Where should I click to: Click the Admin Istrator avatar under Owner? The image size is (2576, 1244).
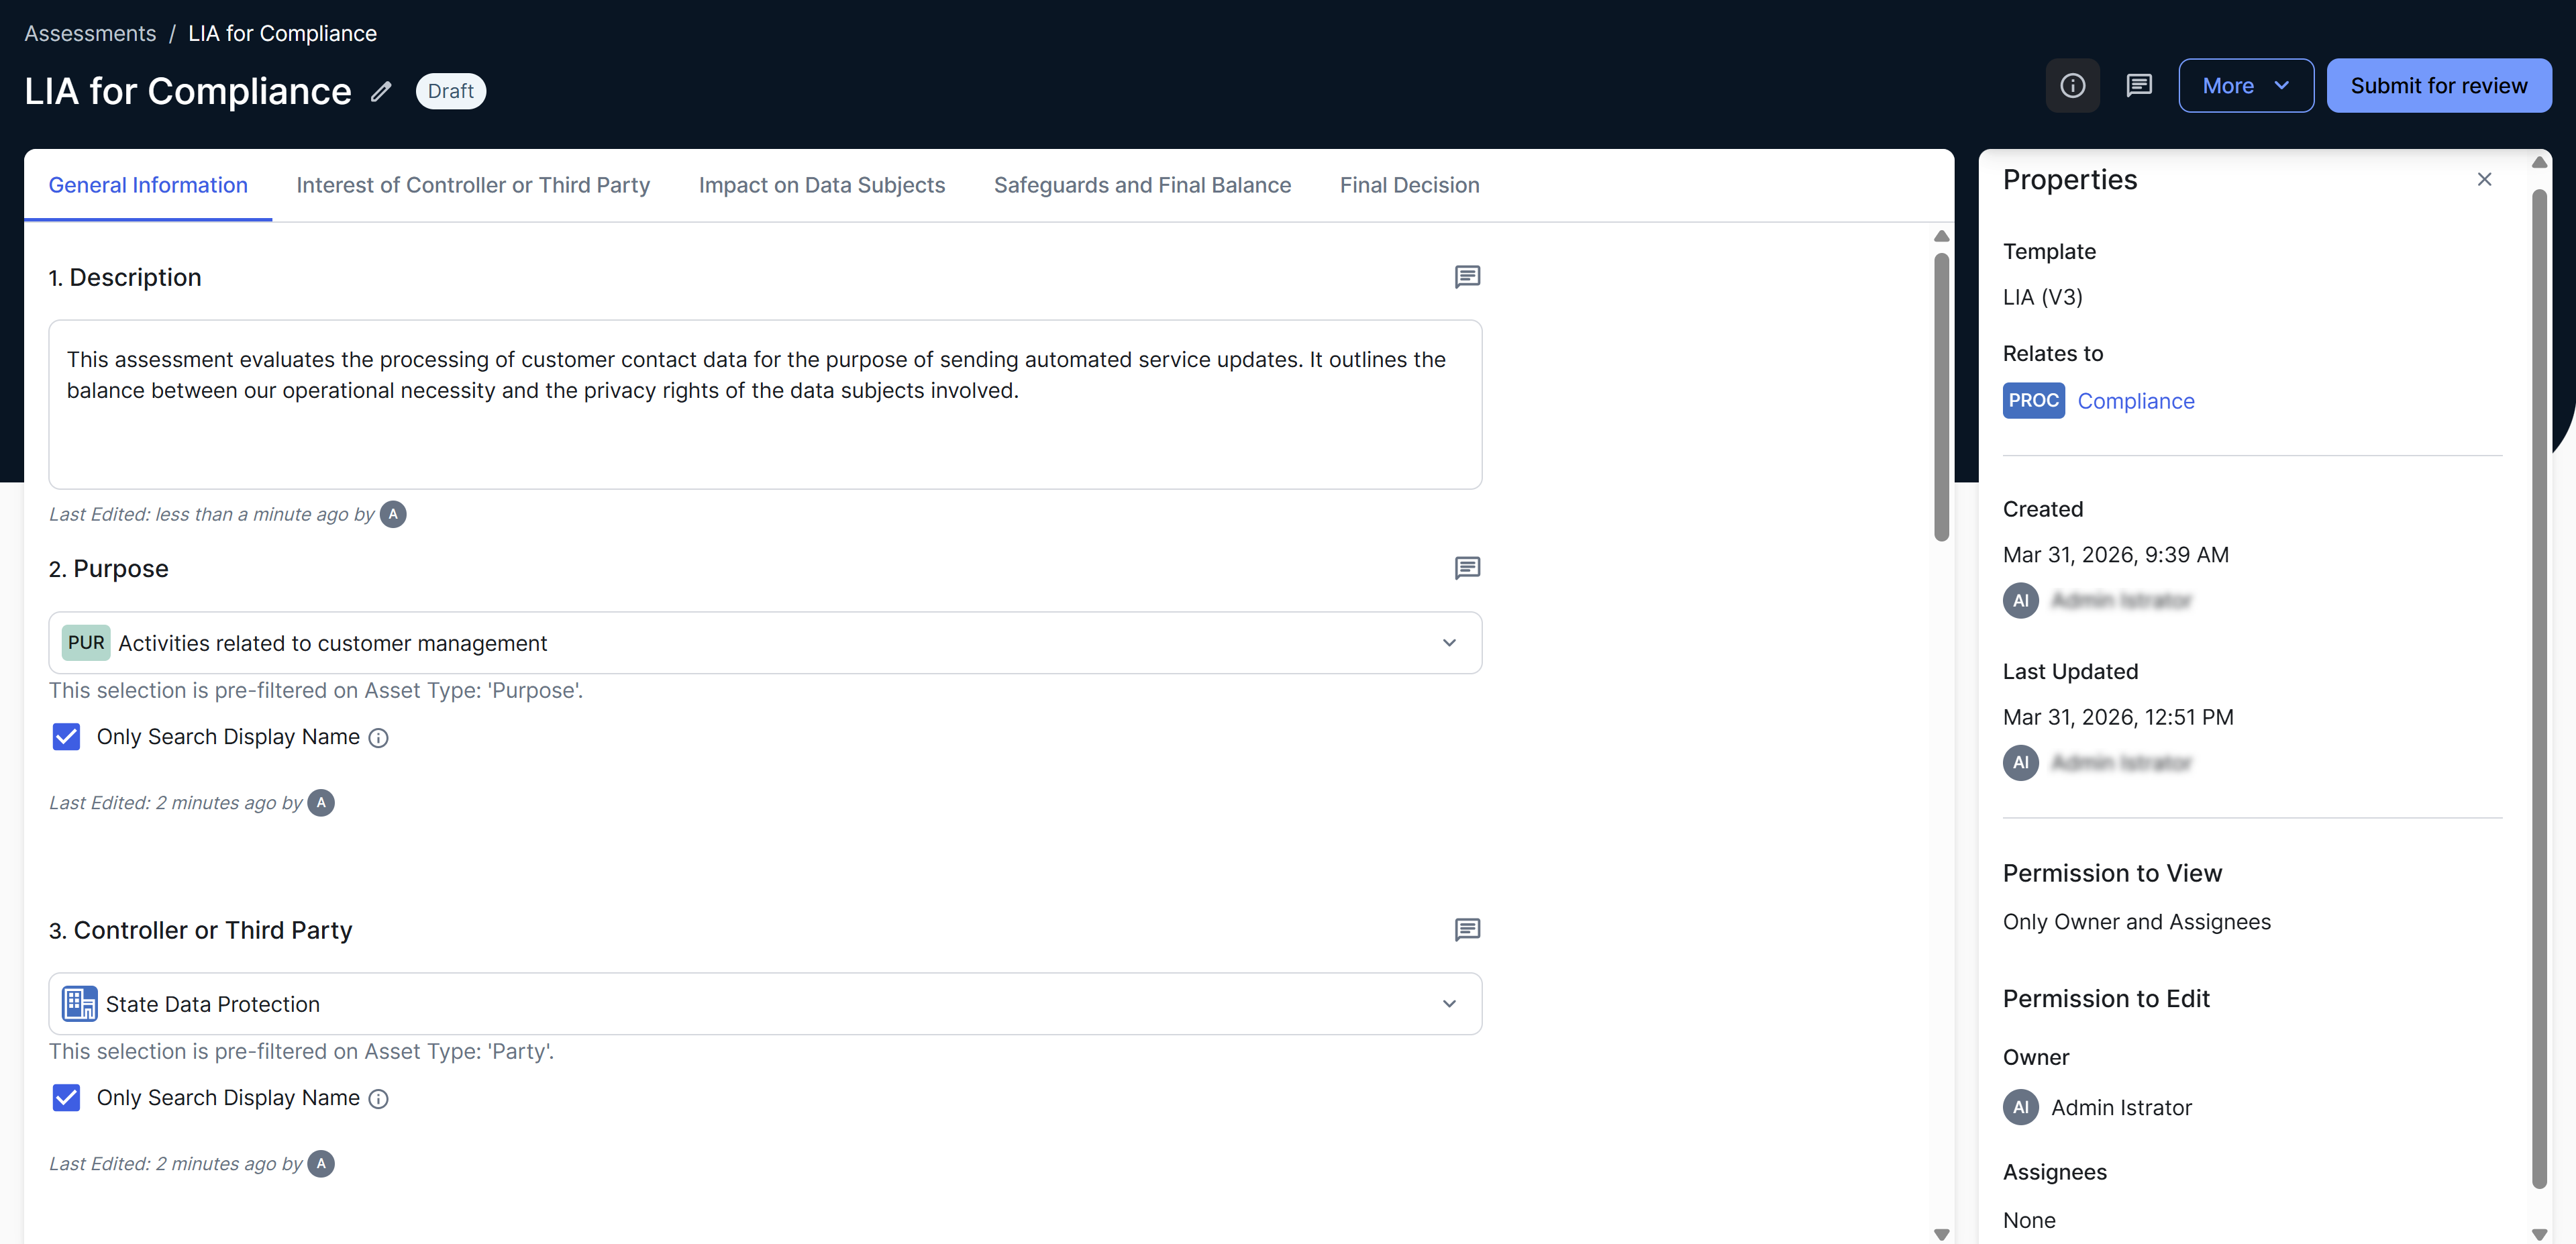(2020, 1107)
